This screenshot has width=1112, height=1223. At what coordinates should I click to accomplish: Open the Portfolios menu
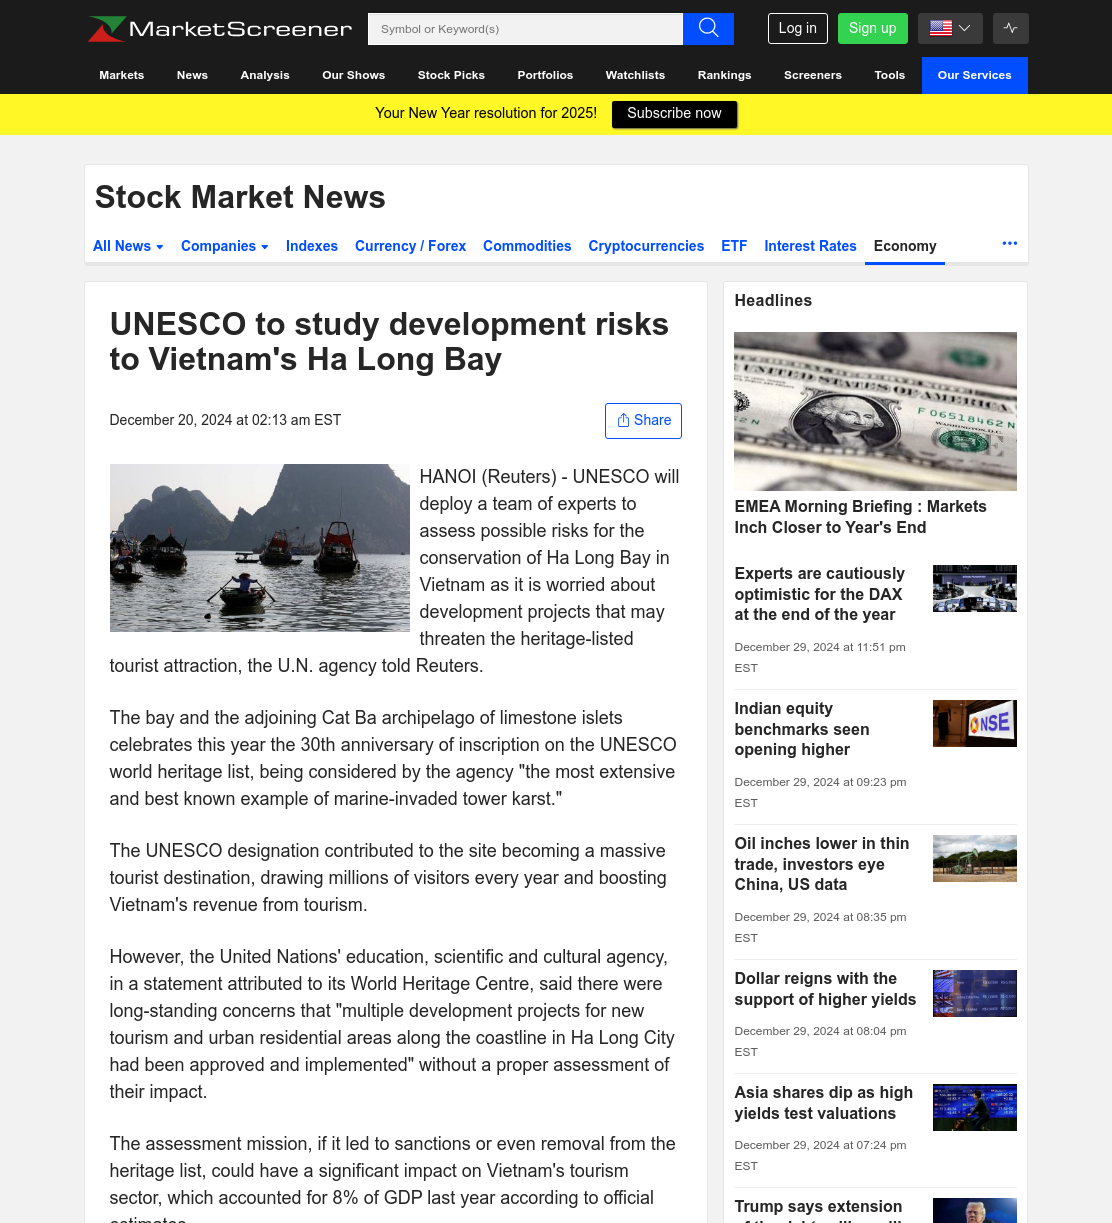pyautogui.click(x=545, y=75)
